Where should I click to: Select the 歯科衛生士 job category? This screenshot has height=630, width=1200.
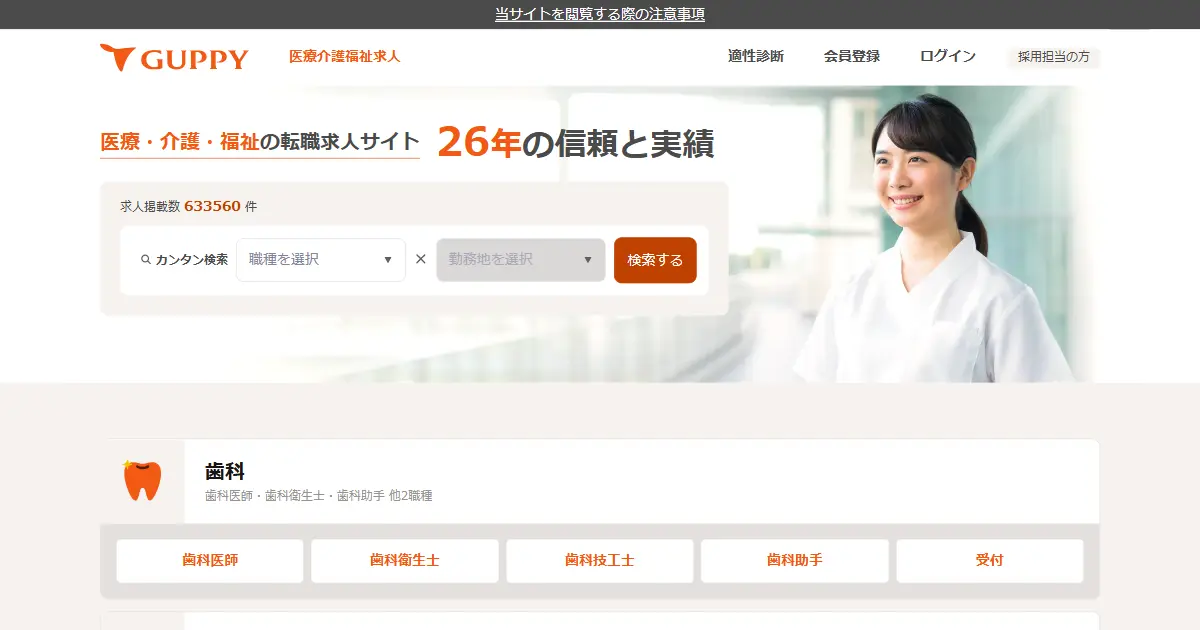click(405, 561)
